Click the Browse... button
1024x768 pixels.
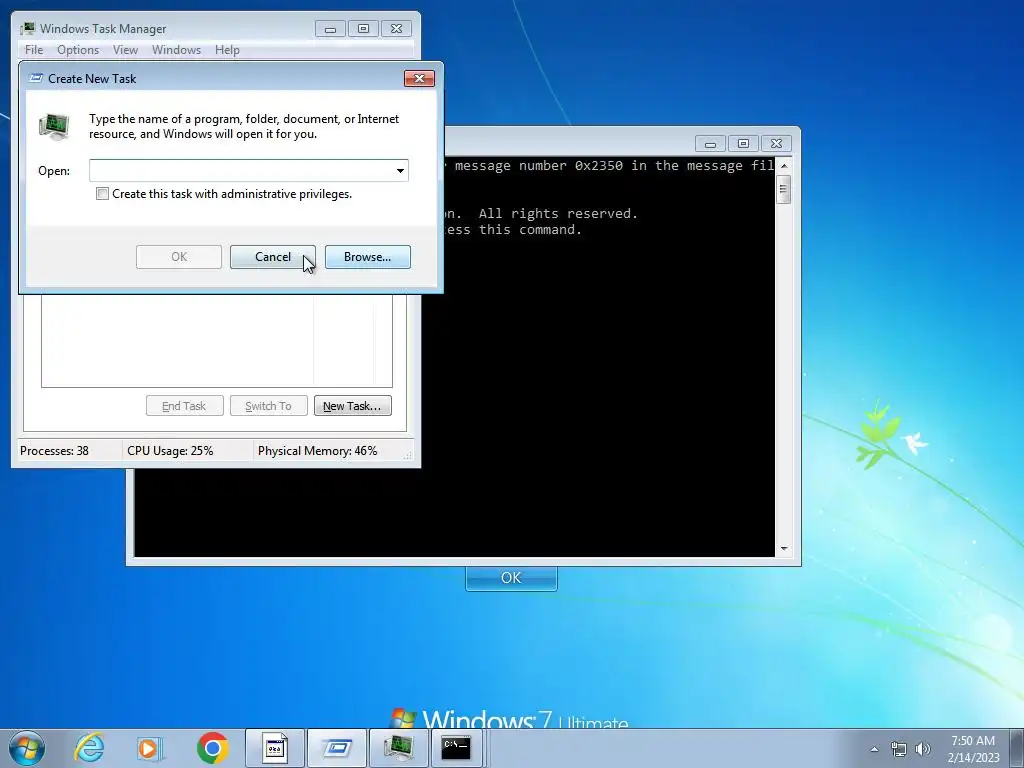(x=368, y=257)
